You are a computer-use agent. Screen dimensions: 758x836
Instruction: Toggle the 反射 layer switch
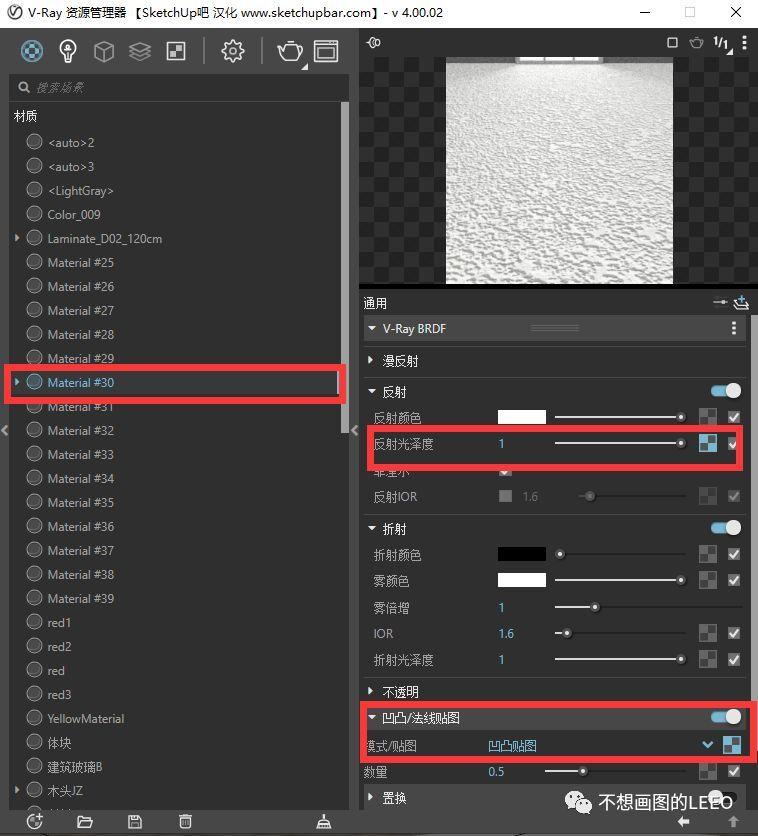[x=726, y=391]
